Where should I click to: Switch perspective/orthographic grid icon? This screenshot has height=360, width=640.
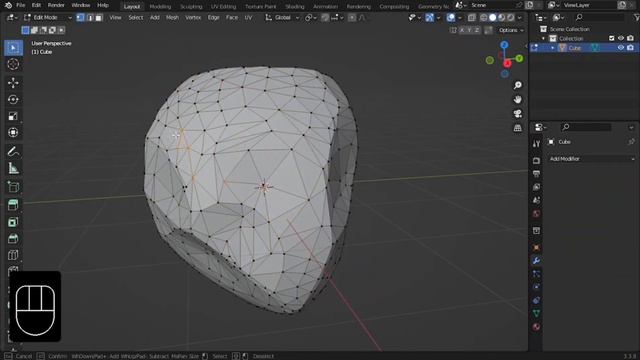click(518, 128)
